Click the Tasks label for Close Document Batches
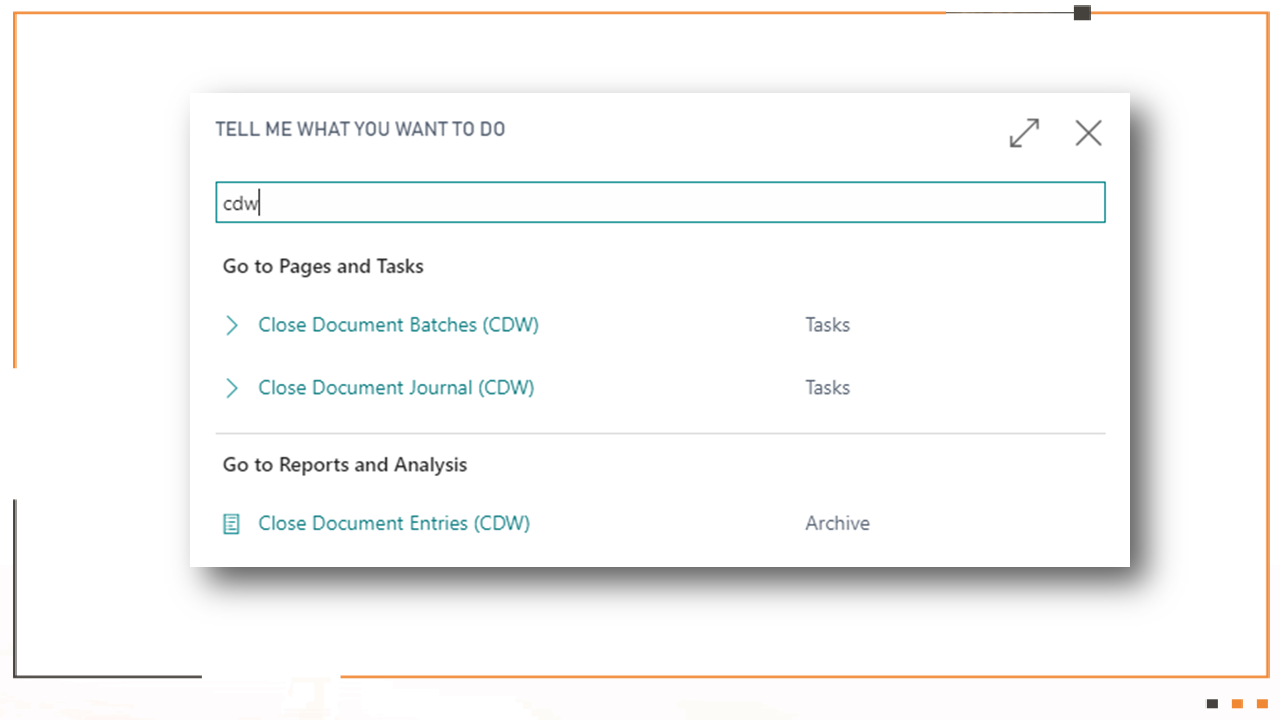The width and height of the screenshot is (1280, 720). tap(827, 325)
